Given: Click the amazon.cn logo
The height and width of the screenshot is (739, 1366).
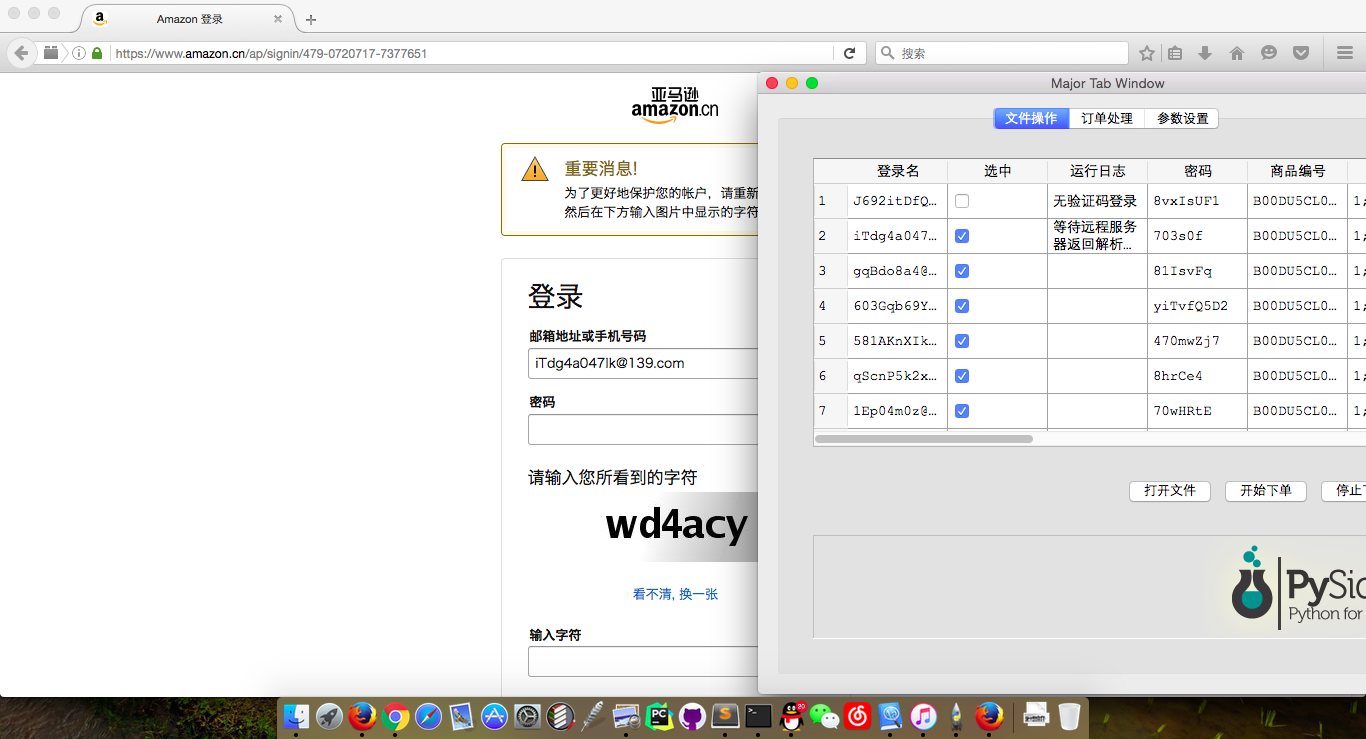Looking at the screenshot, I should [675, 106].
